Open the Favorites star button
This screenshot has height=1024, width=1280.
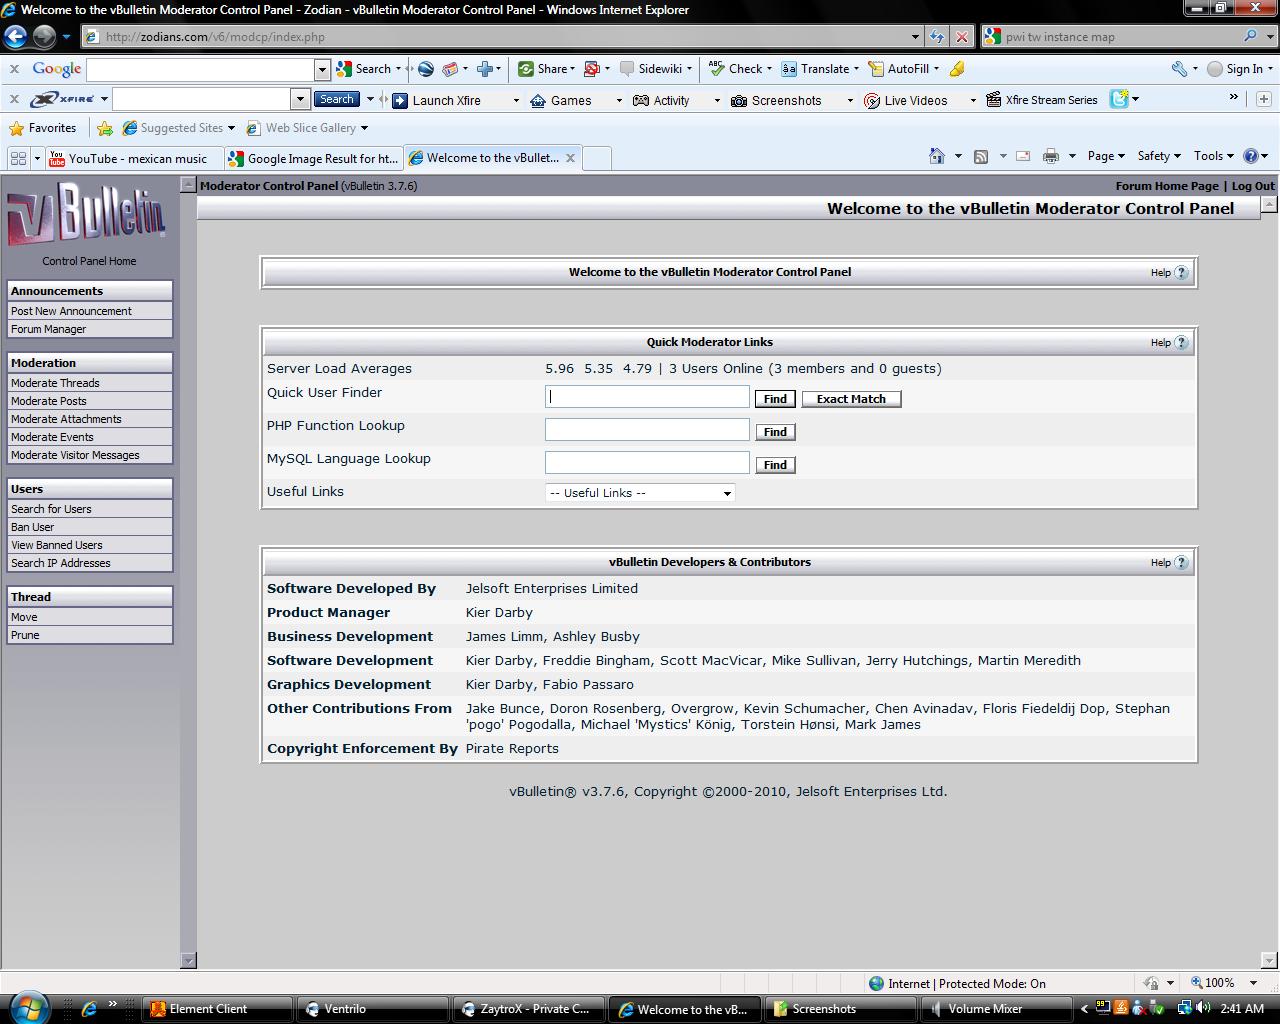pos(43,128)
